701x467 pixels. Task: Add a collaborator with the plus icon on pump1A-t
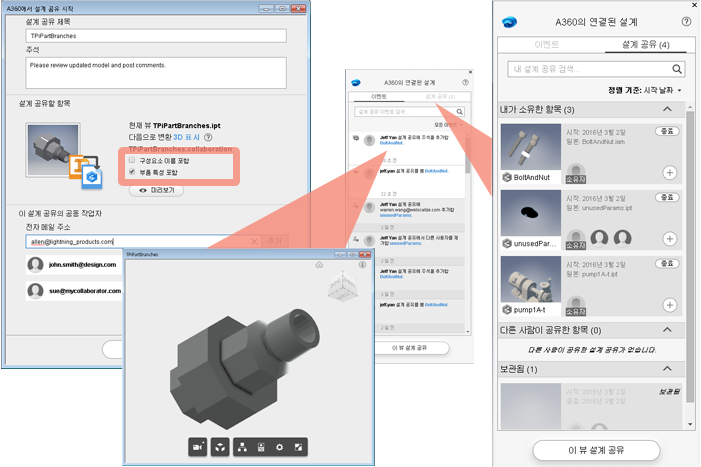click(x=669, y=305)
